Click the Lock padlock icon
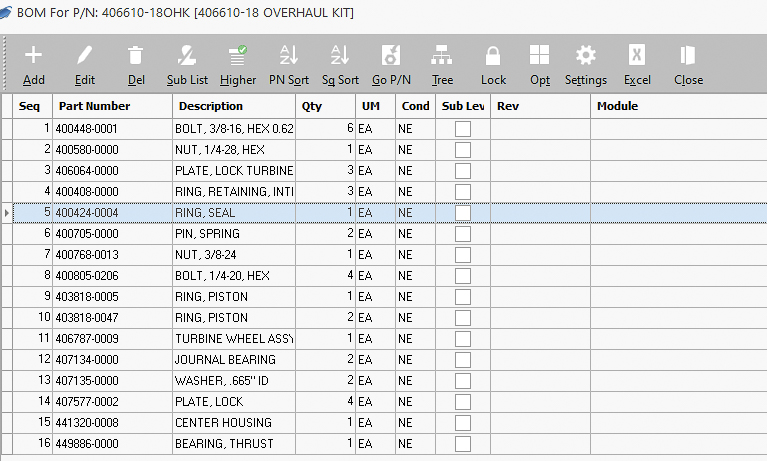The width and height of the screenshot is (767, 461). (493, 56)
